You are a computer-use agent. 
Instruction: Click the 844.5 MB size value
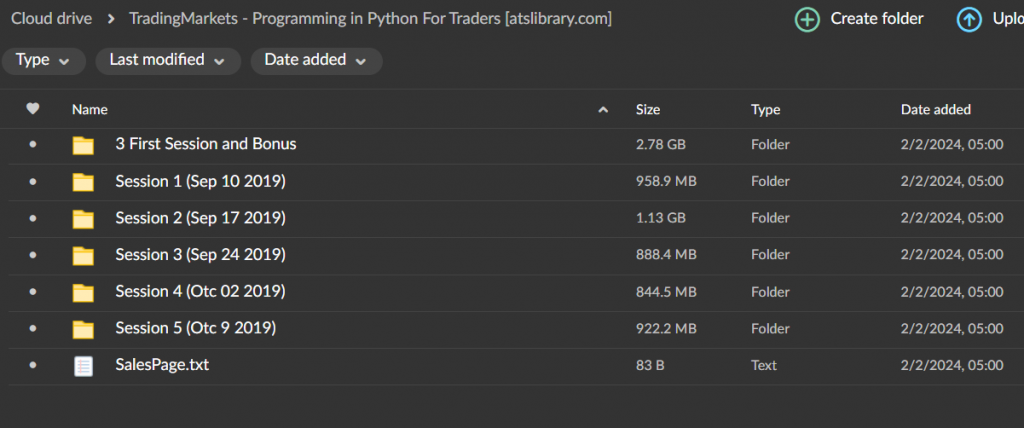coord(666,291)
